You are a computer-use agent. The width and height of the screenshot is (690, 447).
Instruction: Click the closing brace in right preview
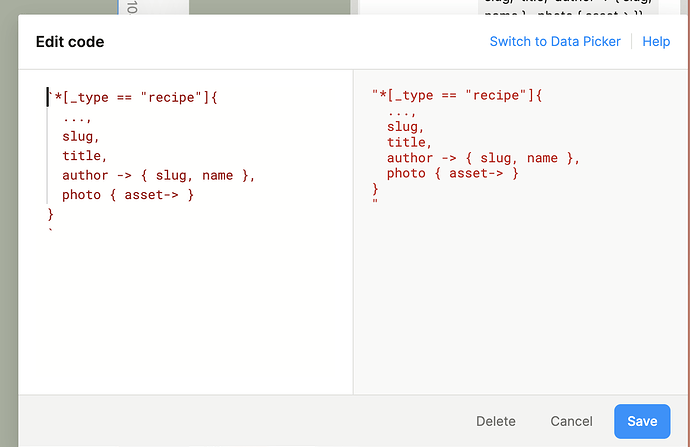point(376,188)
